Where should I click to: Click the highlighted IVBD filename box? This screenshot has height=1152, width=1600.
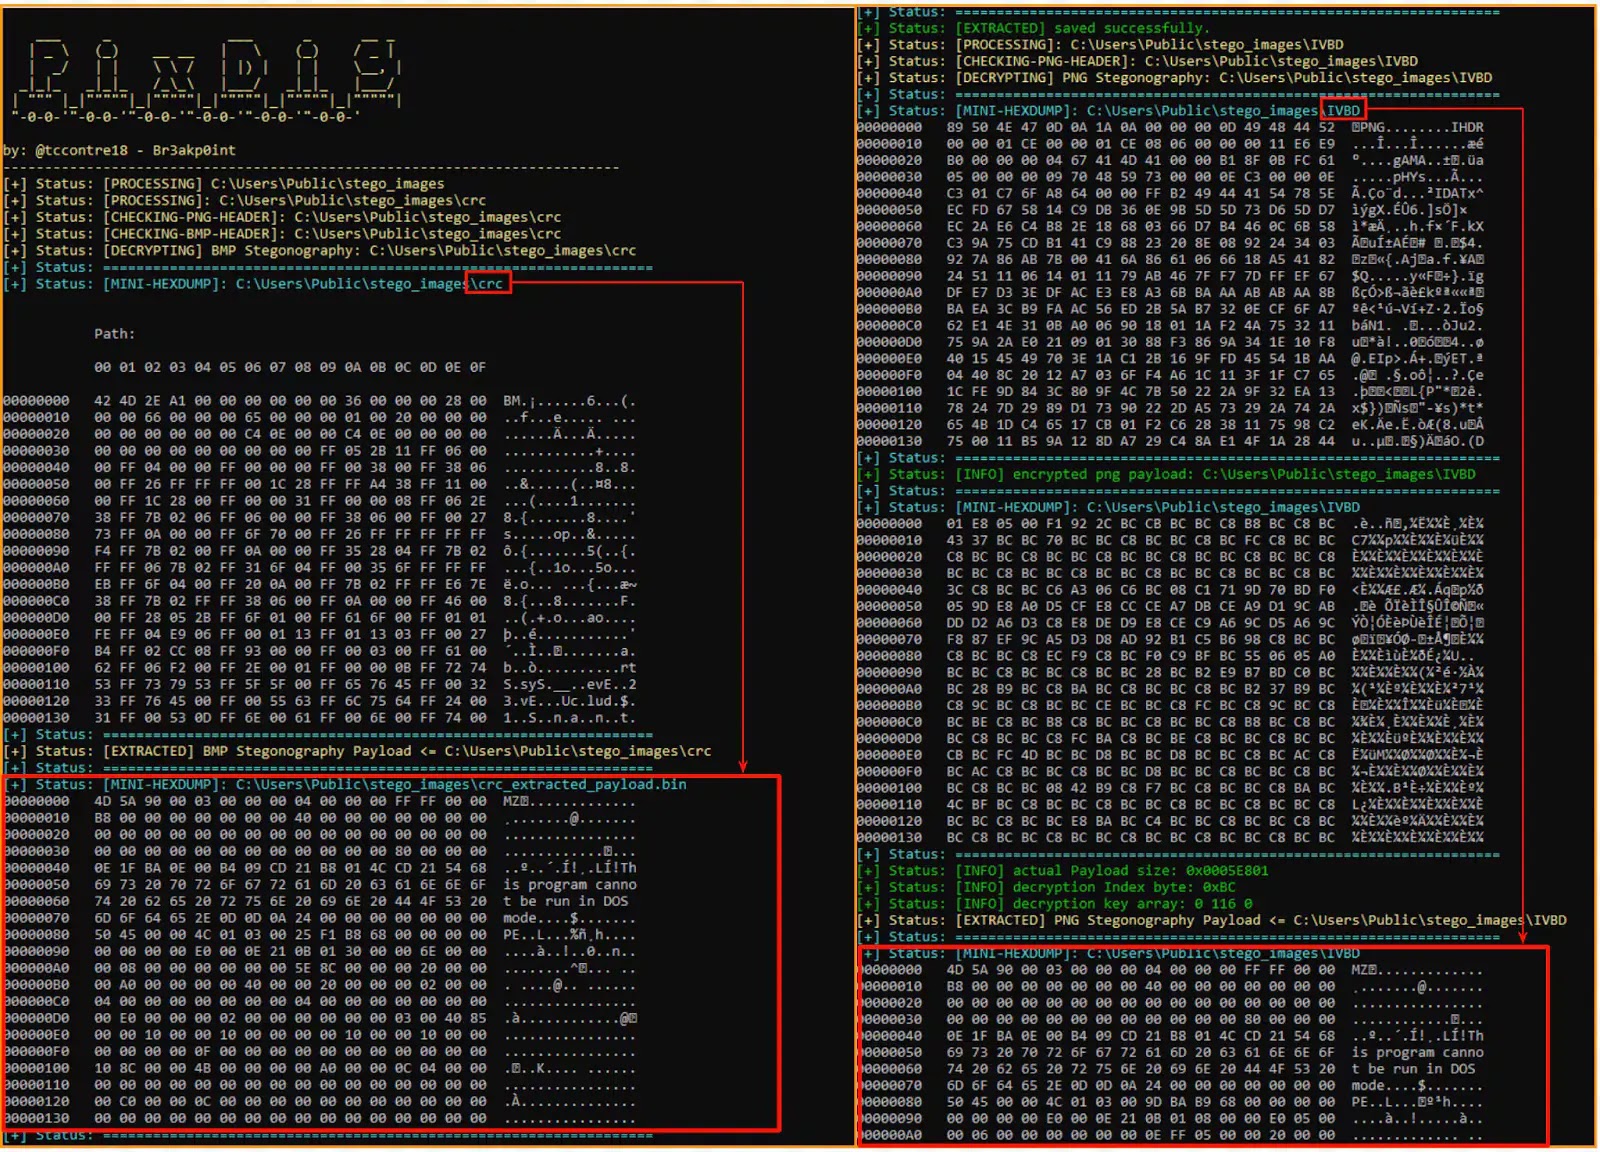coord(1345,110)
